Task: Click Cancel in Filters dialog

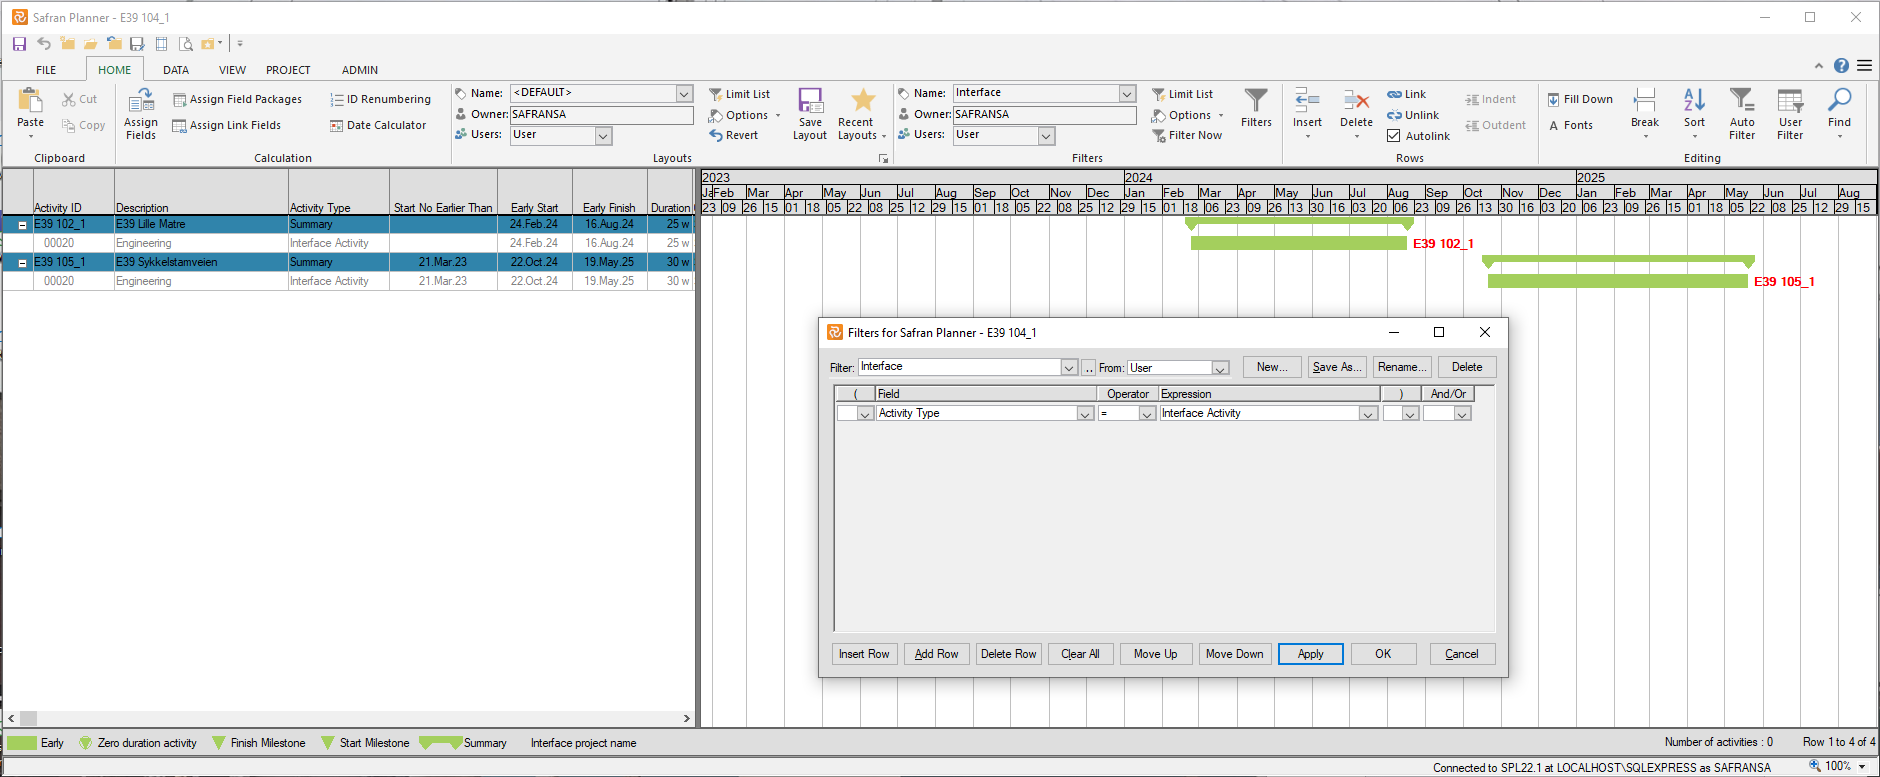Action: [1461, 654]
